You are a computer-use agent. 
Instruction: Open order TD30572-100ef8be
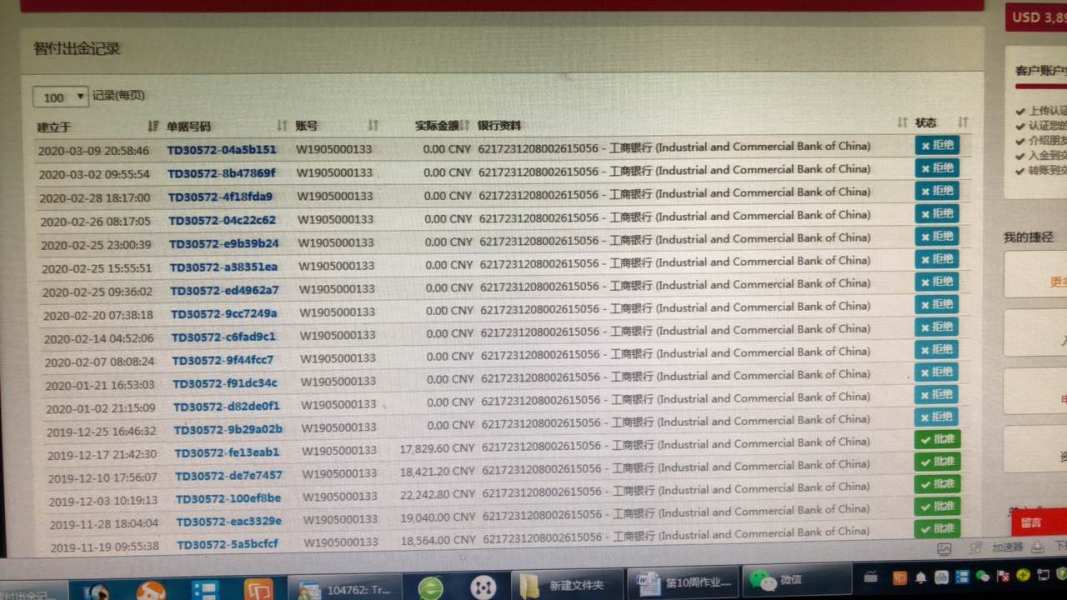click(x=229, y=499)
